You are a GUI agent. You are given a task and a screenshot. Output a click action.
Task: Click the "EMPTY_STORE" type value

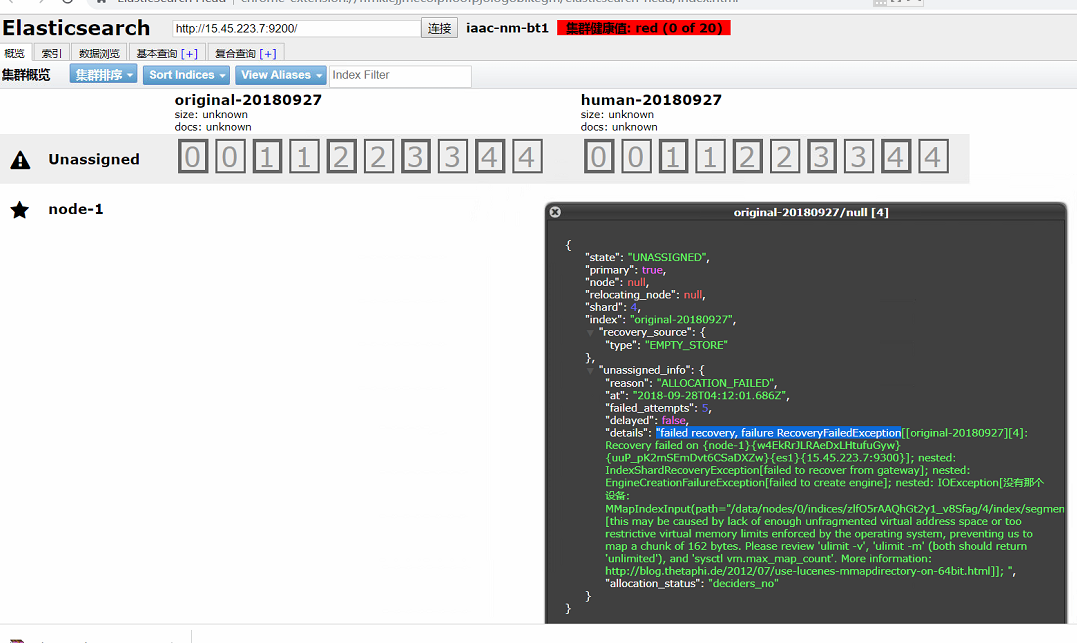(686, 345)
